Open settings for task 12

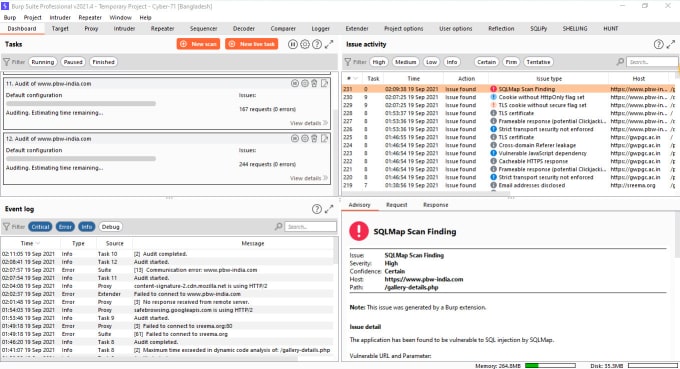[x=305, y=138]
